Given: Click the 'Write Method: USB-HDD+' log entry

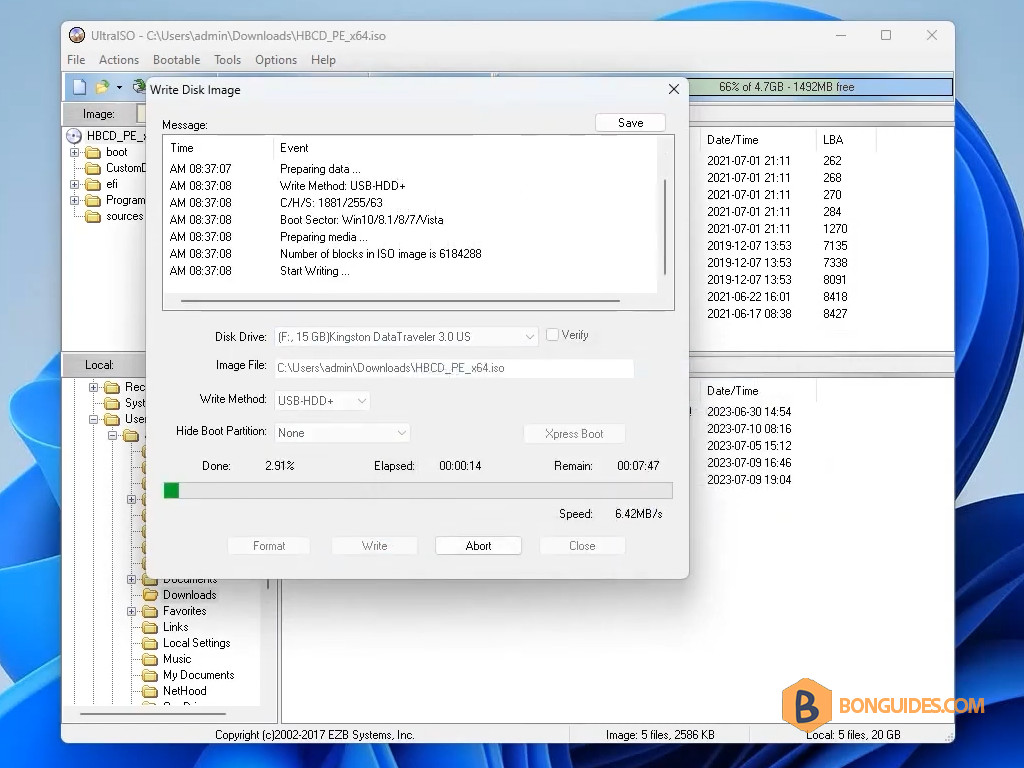Looking at the screenshot, I should point(343,186).
